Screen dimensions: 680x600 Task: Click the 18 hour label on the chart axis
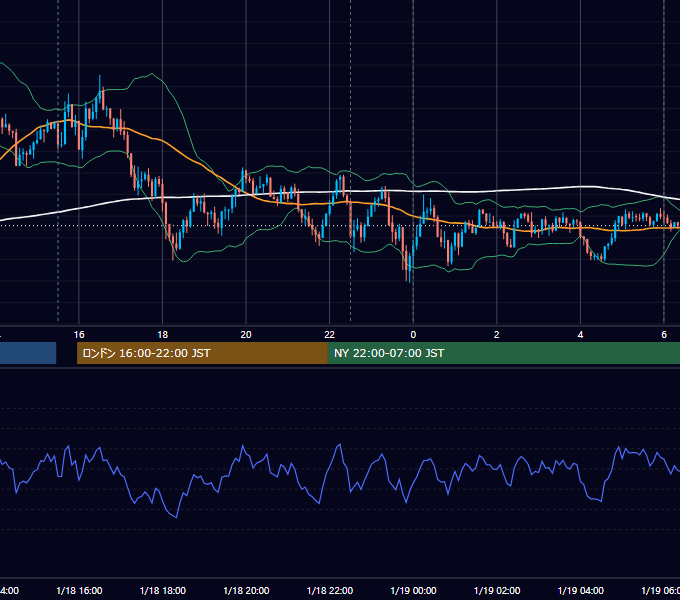pyautogui.click(x=163, y=334)
